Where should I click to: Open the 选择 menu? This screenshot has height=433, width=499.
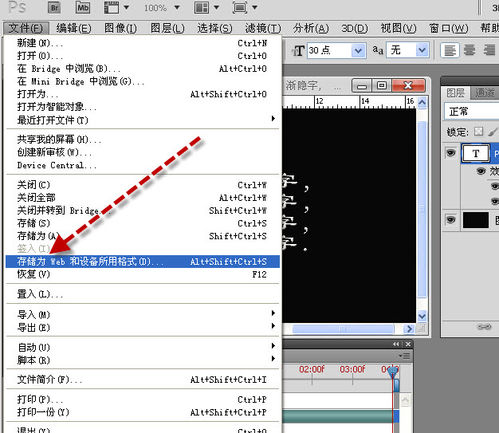(215, 28)
